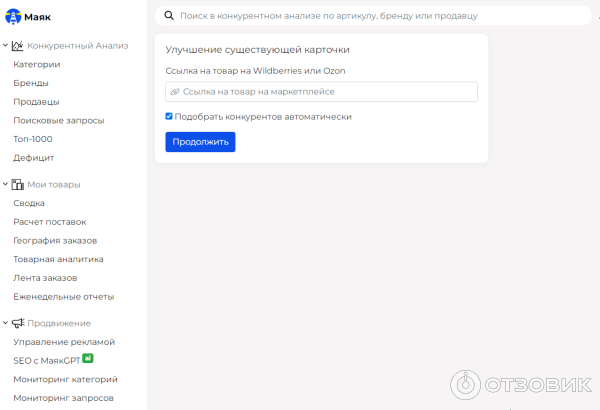
Task: Click the Продвижение megaphone icon
Action: (18, 323)
